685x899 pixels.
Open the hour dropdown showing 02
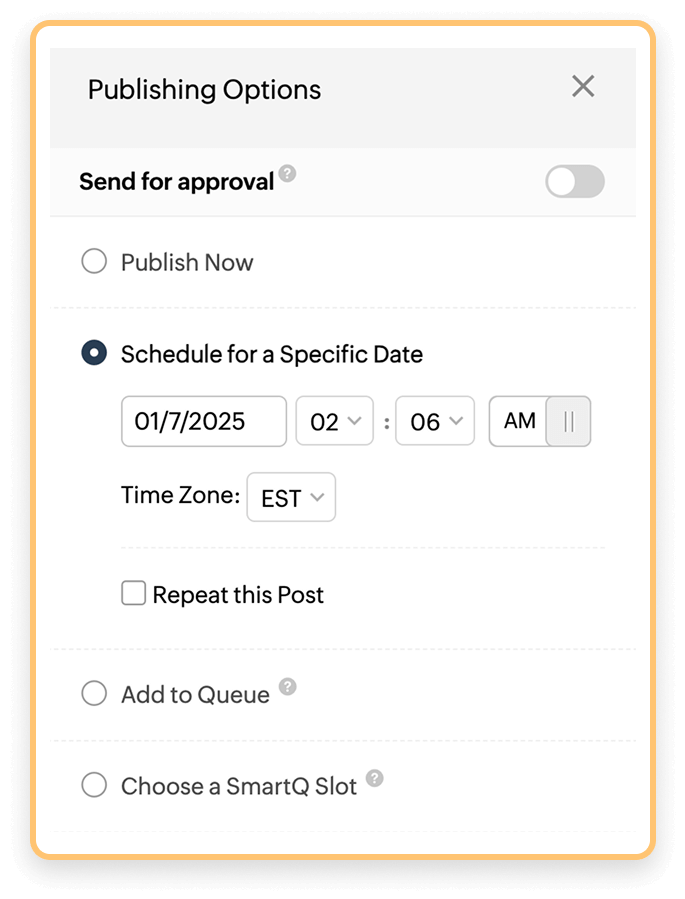pyautogui.click(x=334, y=421)
